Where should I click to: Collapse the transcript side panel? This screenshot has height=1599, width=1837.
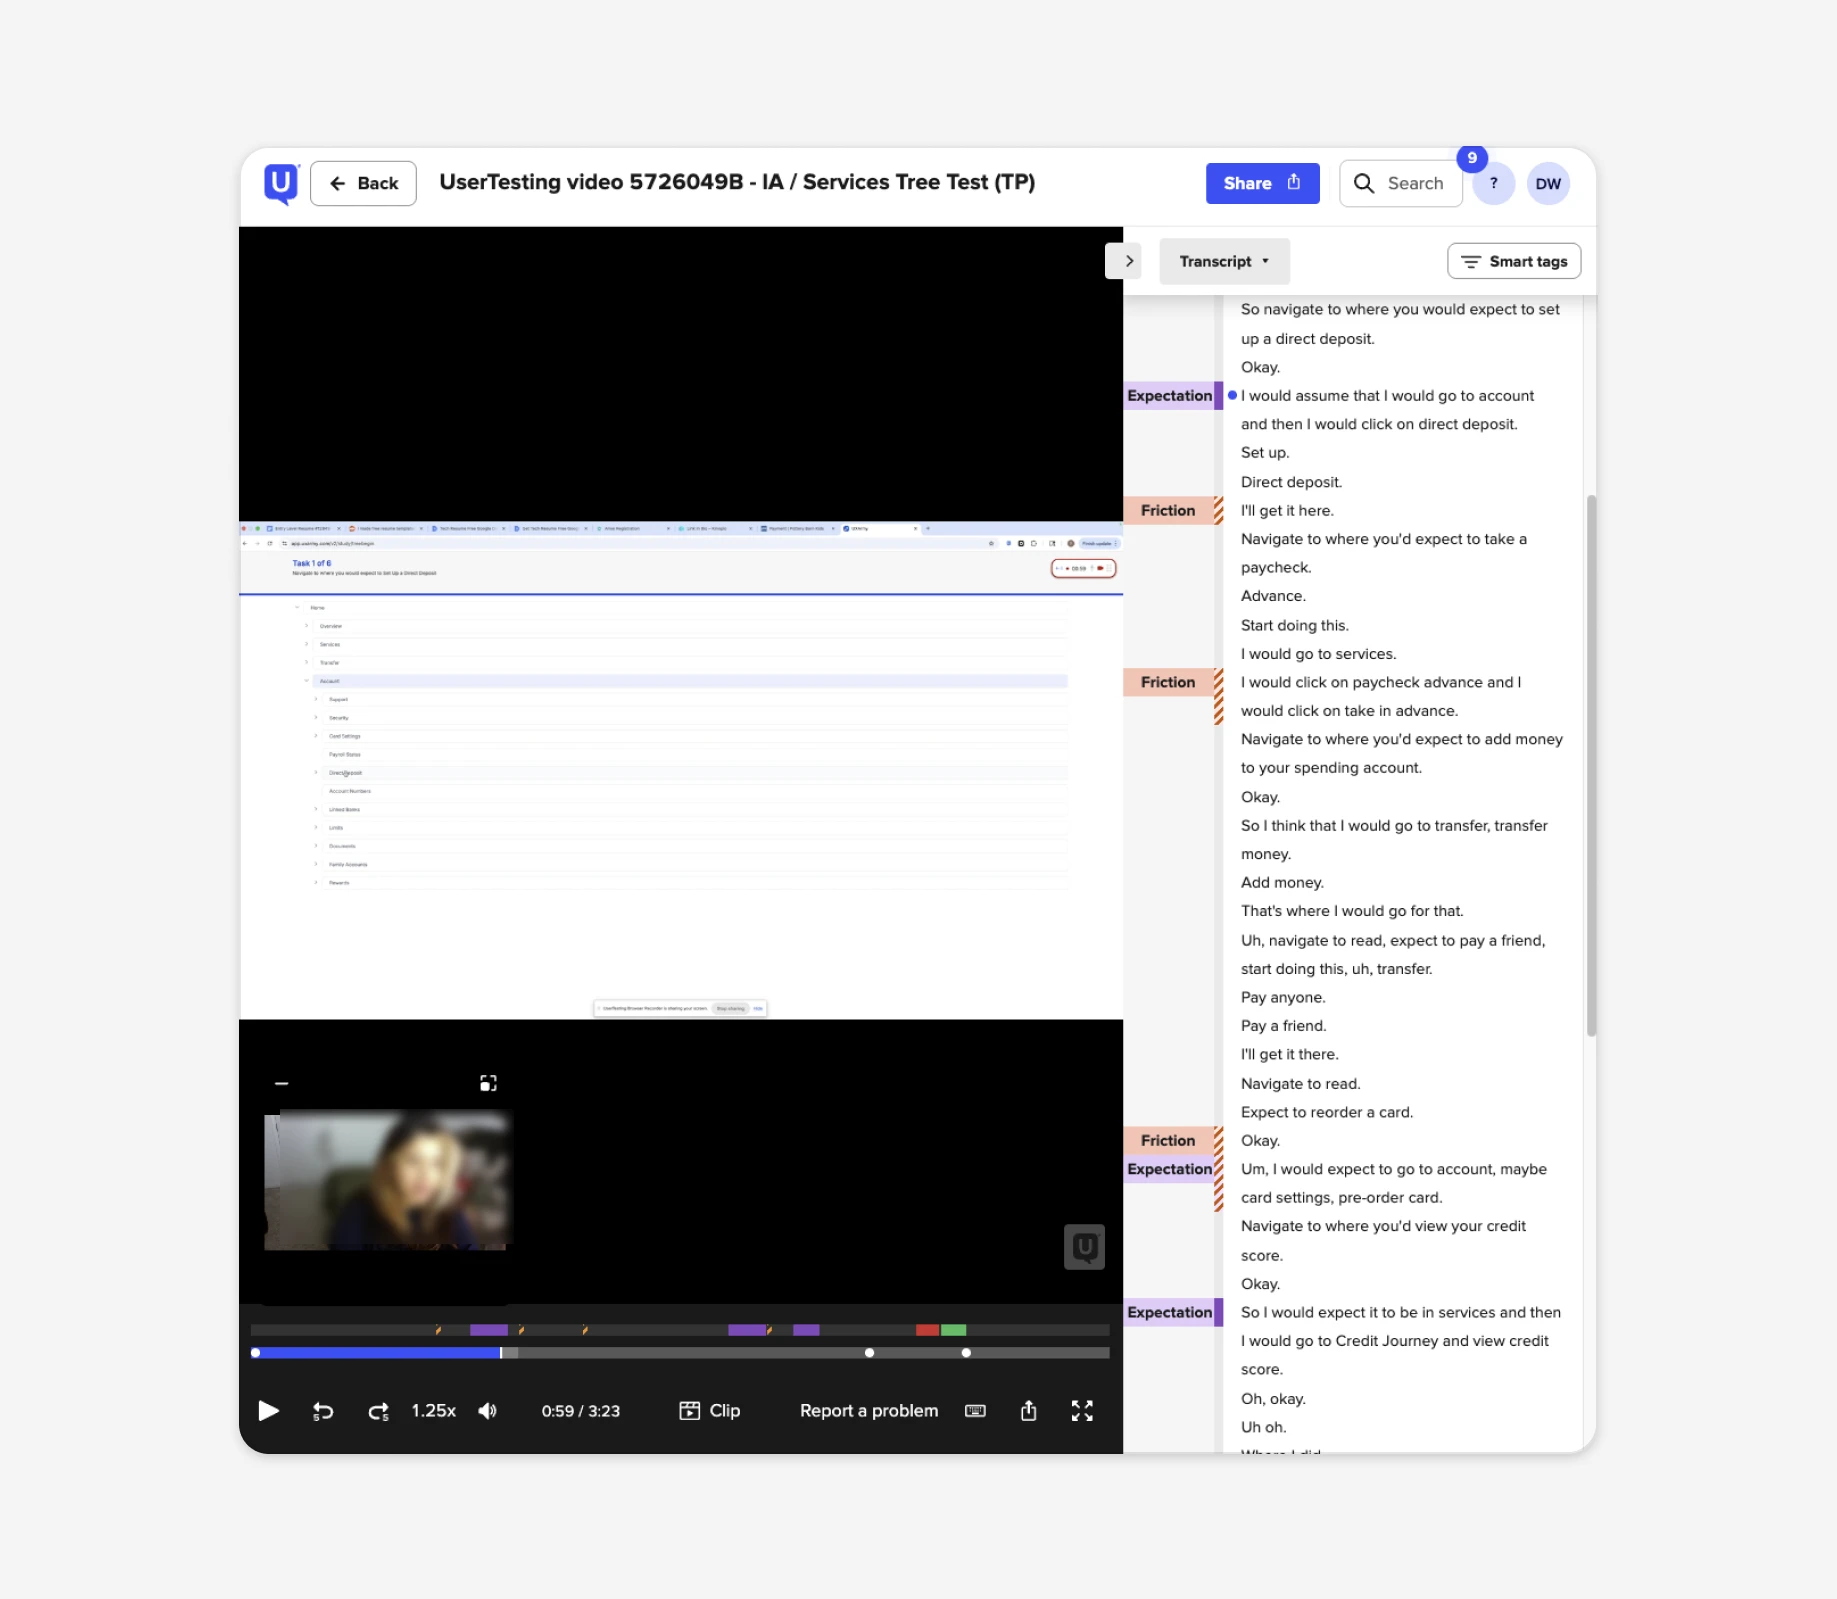pyautogui.click(x=1129, y=261)
